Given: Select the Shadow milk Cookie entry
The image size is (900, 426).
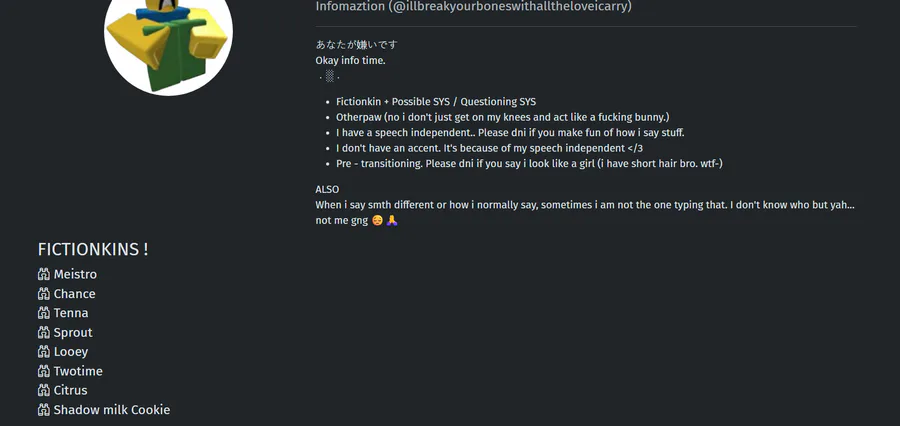Looking at the screenshot, I should (112, 410).
